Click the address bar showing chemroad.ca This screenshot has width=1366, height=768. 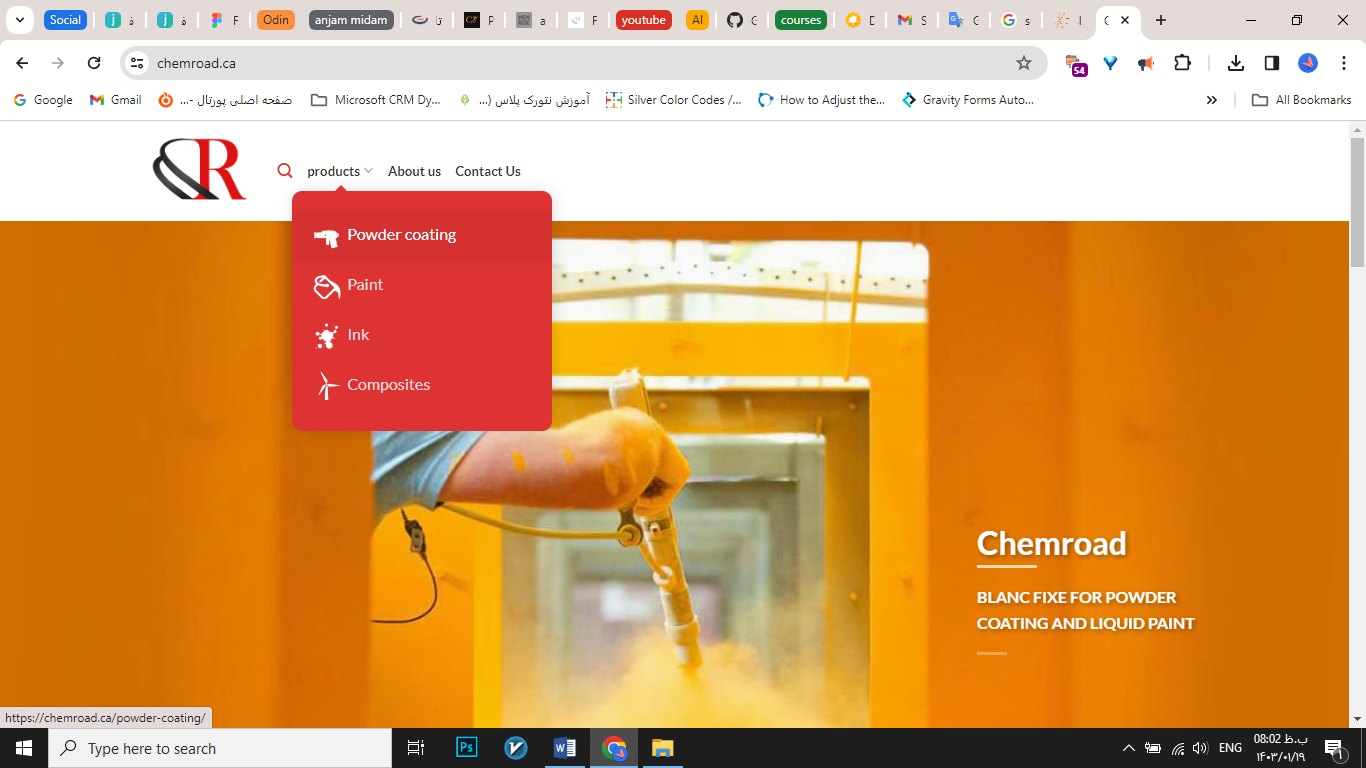click(580, 63)
